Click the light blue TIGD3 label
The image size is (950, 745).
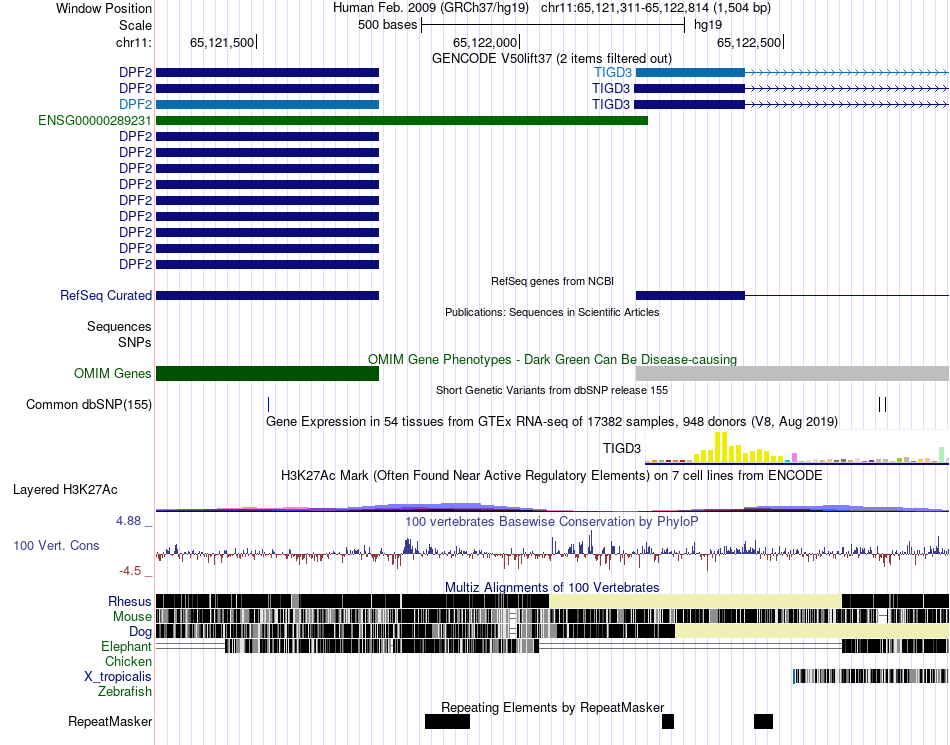click(613, 73)
